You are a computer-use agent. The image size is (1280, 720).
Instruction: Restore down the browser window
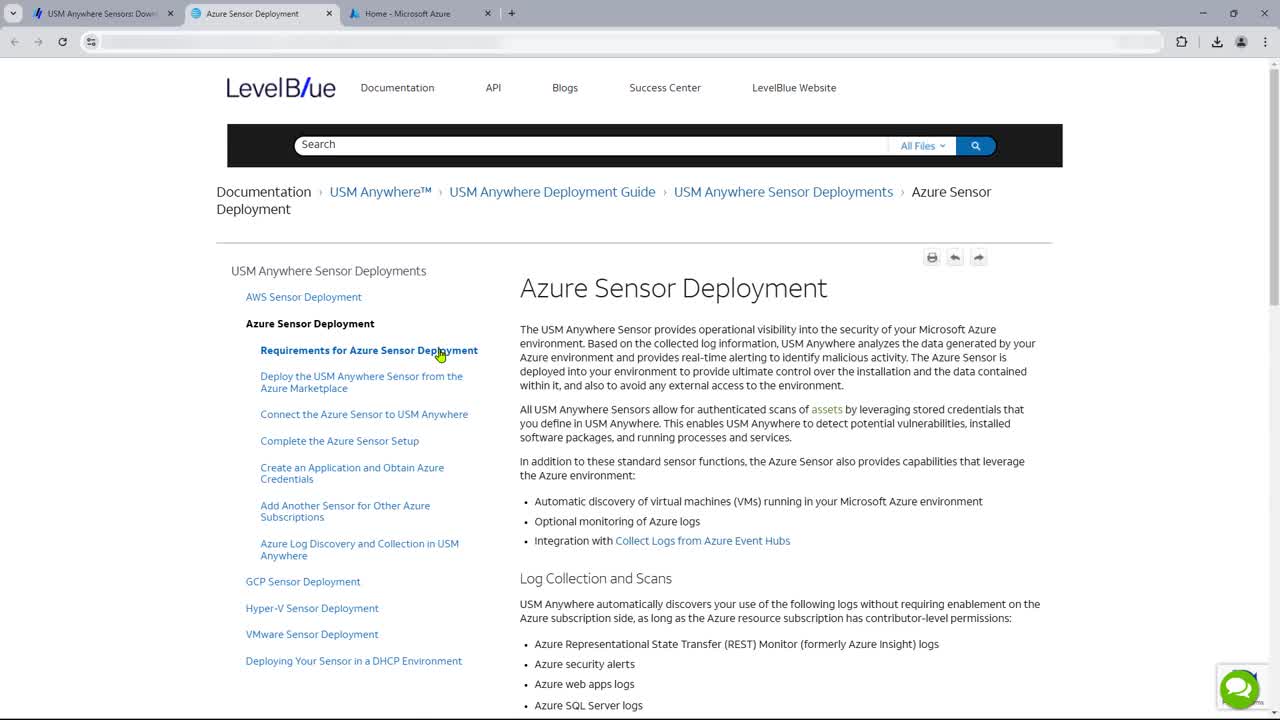point(1234,13)
